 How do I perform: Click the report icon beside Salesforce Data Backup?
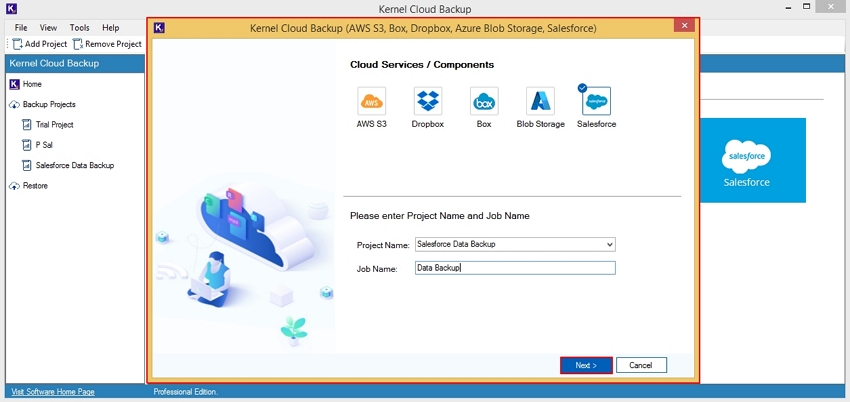[27, 165]
